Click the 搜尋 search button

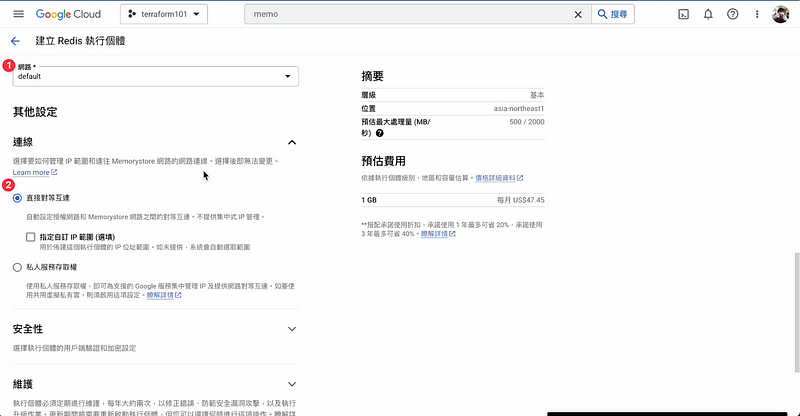(613, 14)
